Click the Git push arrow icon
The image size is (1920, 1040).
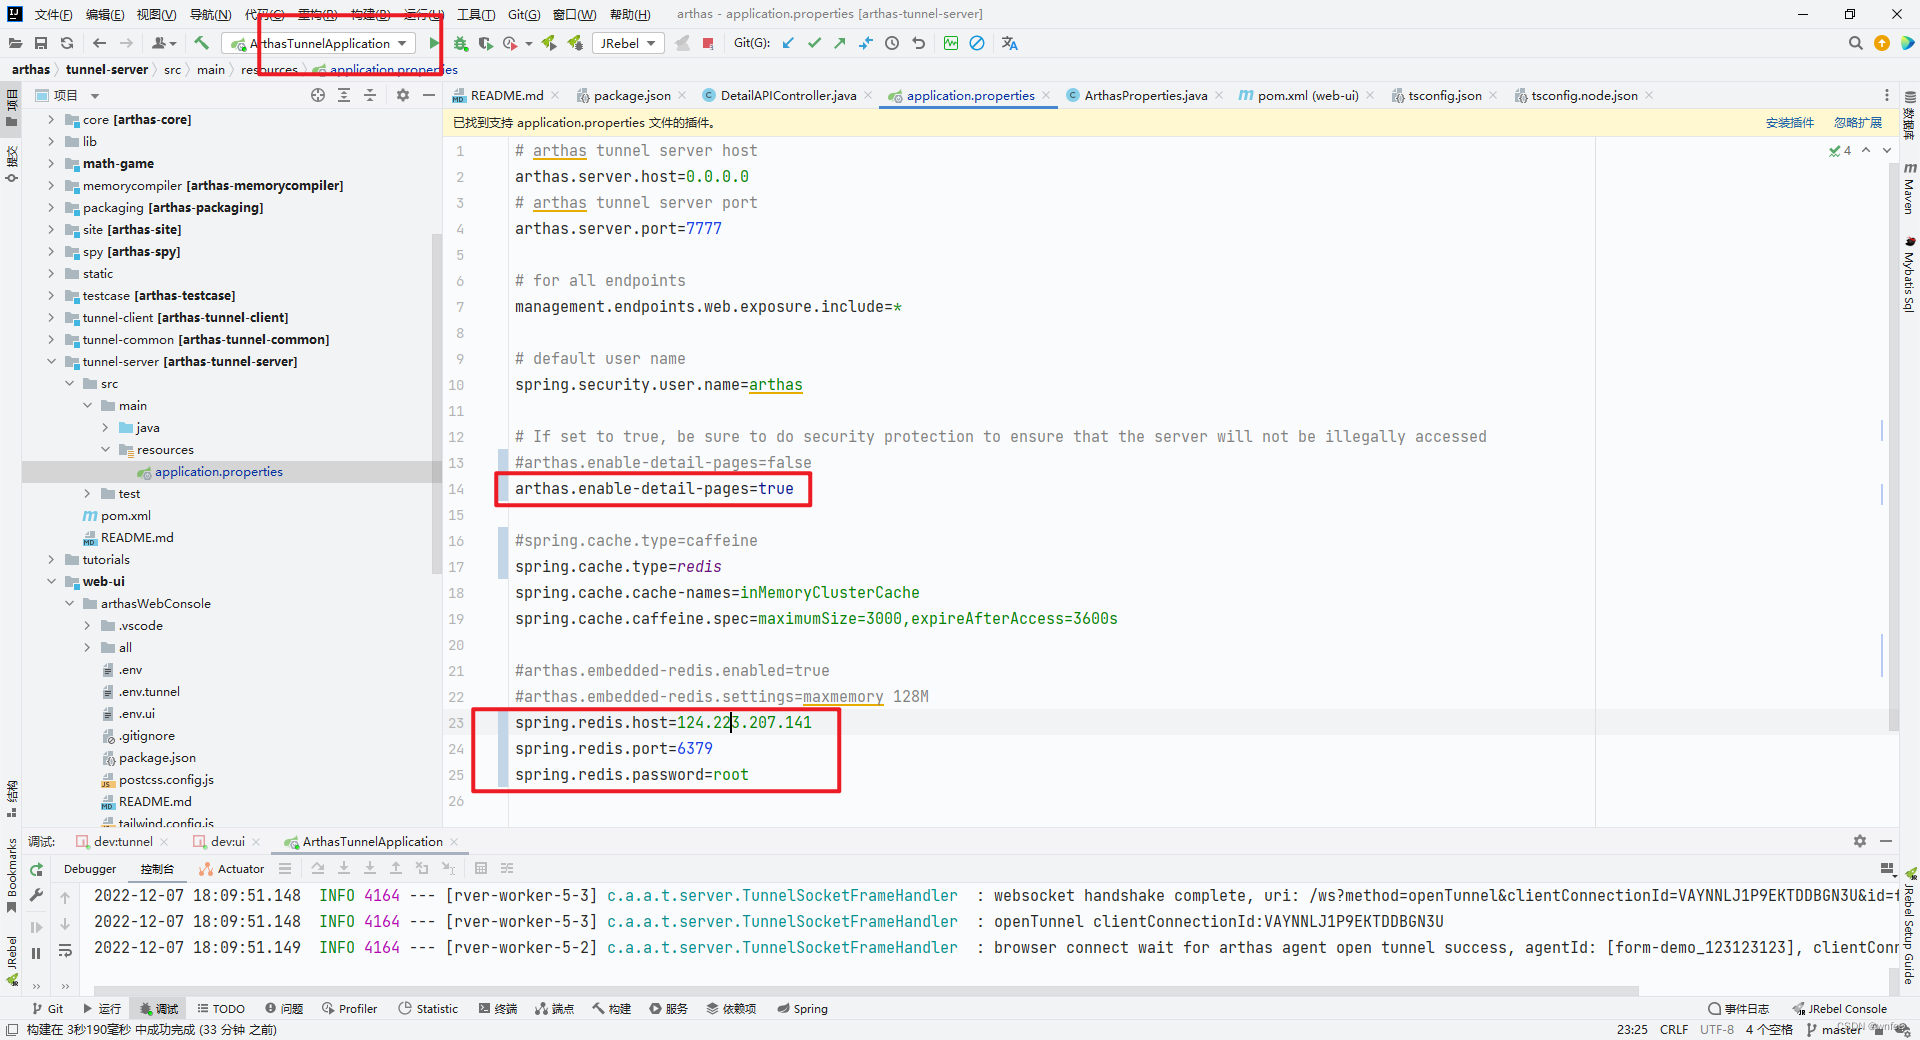[841, 43]
